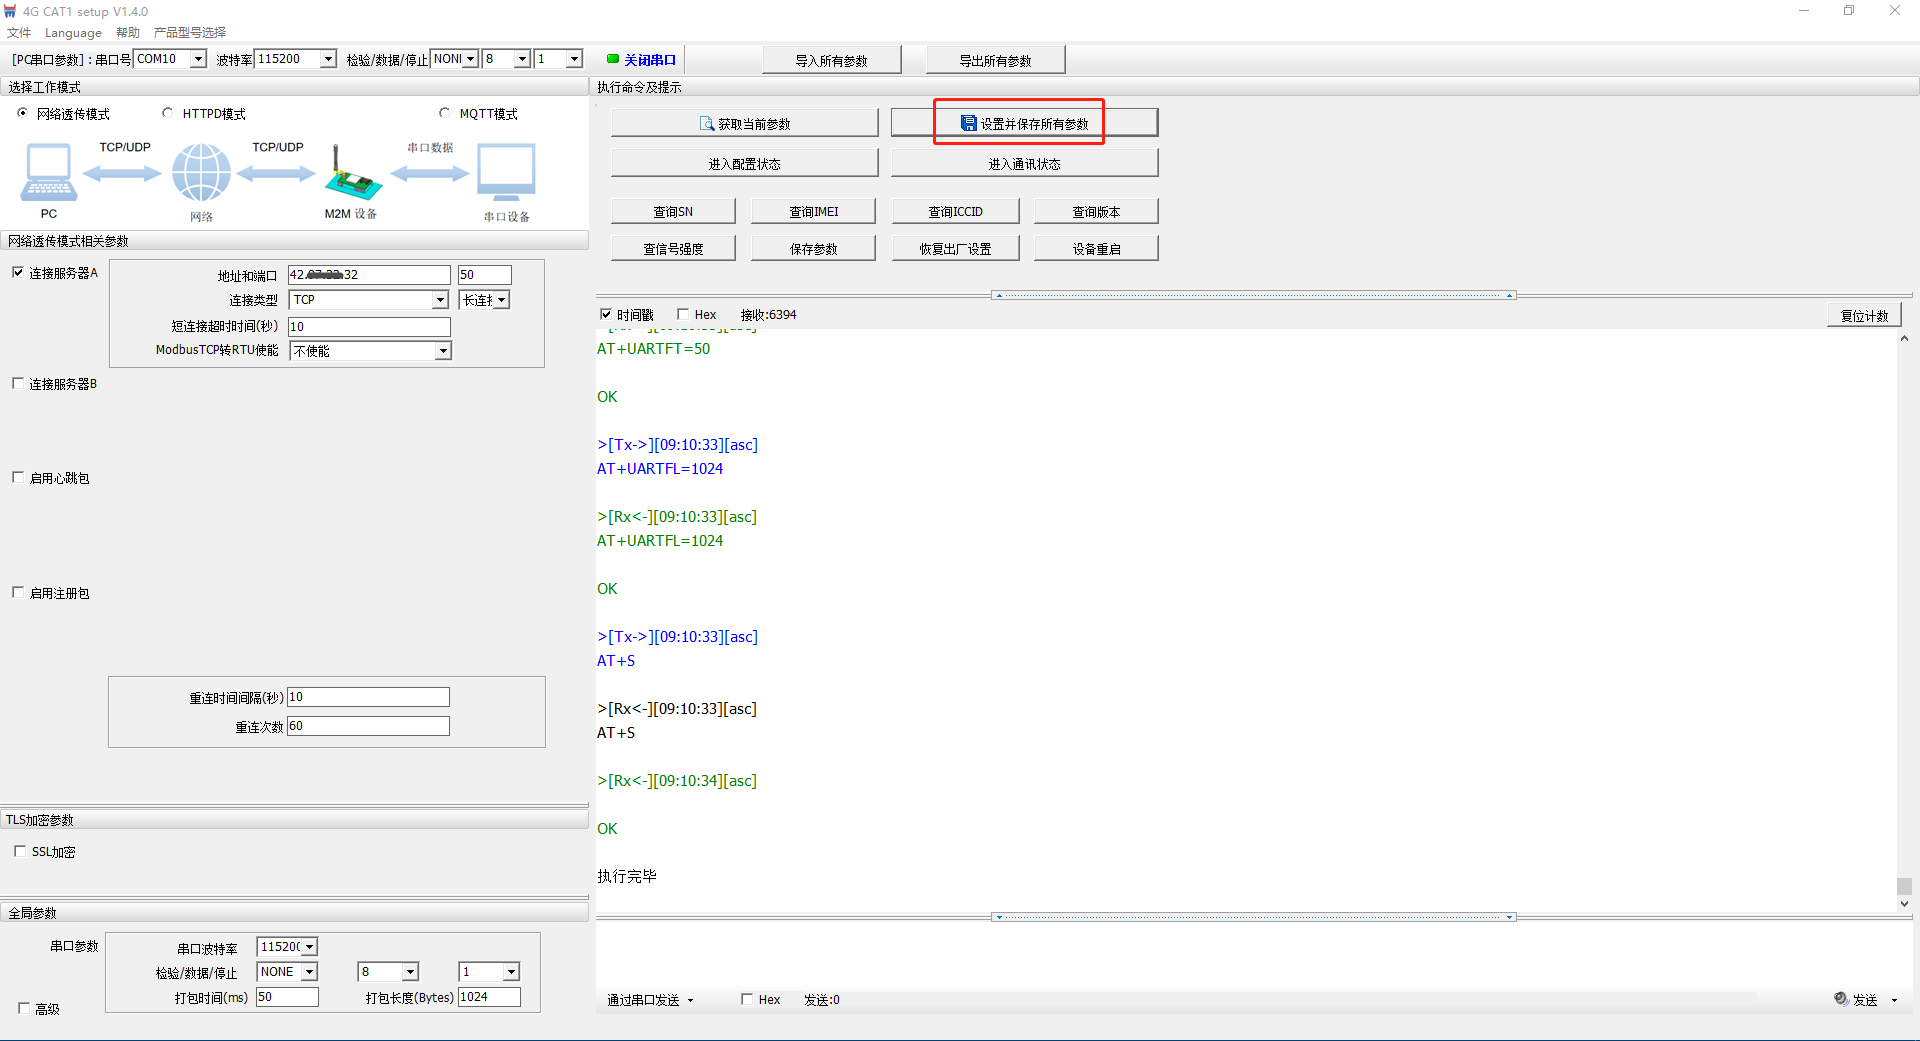This screenshot has width=1920, height=1041.
Task: Click the 设备重启 button
Action: pos(1096,249)
